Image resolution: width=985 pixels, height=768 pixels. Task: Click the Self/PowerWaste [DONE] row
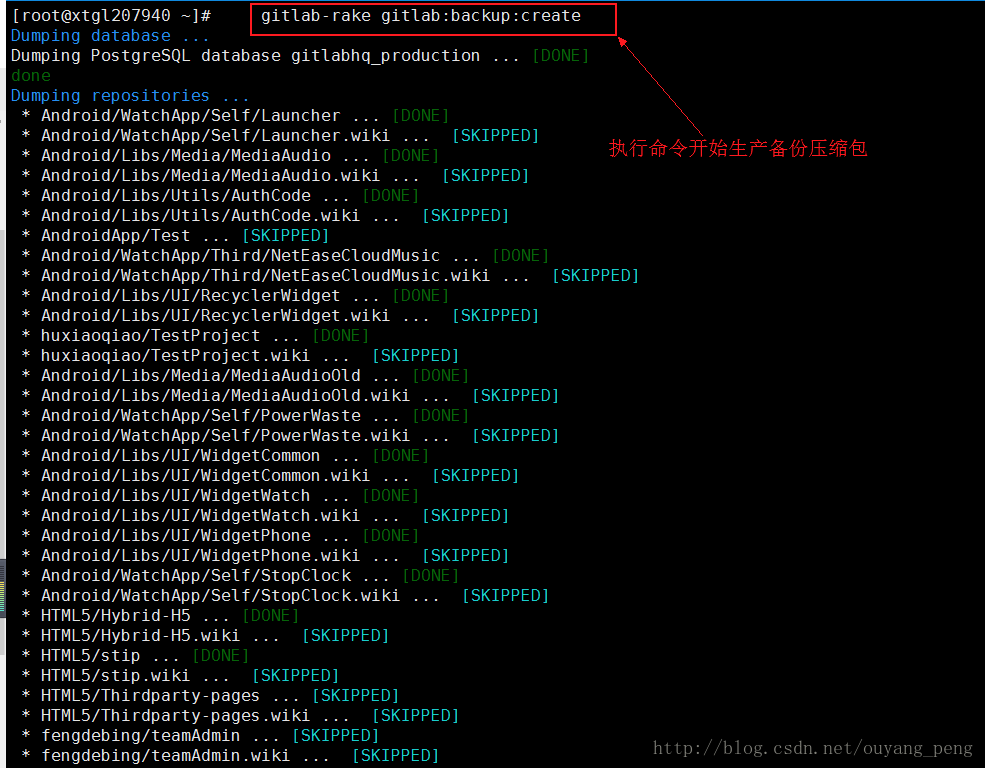(x=245, y=416)
